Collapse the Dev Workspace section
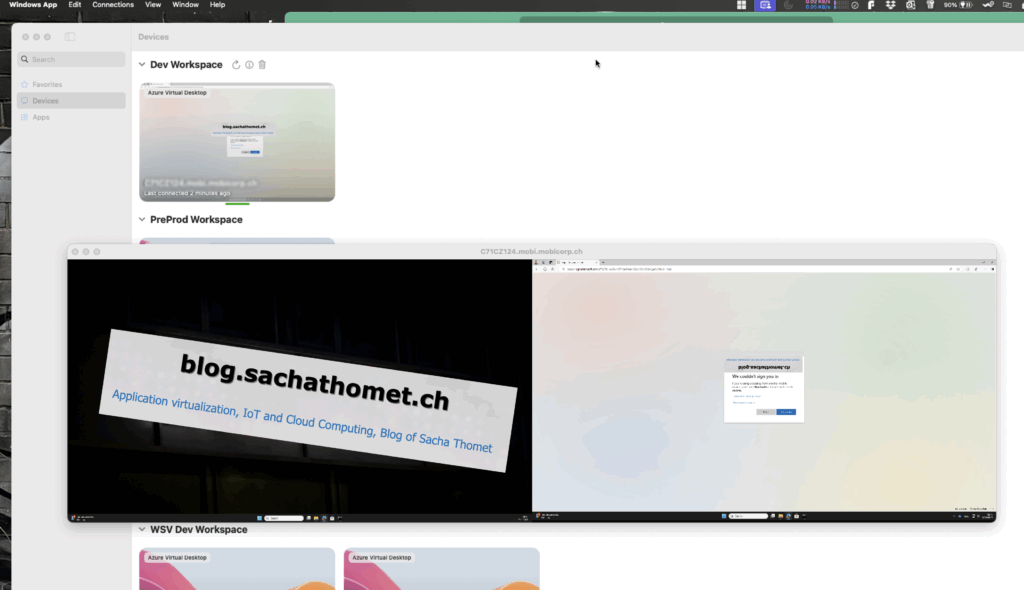 [142, 65]
